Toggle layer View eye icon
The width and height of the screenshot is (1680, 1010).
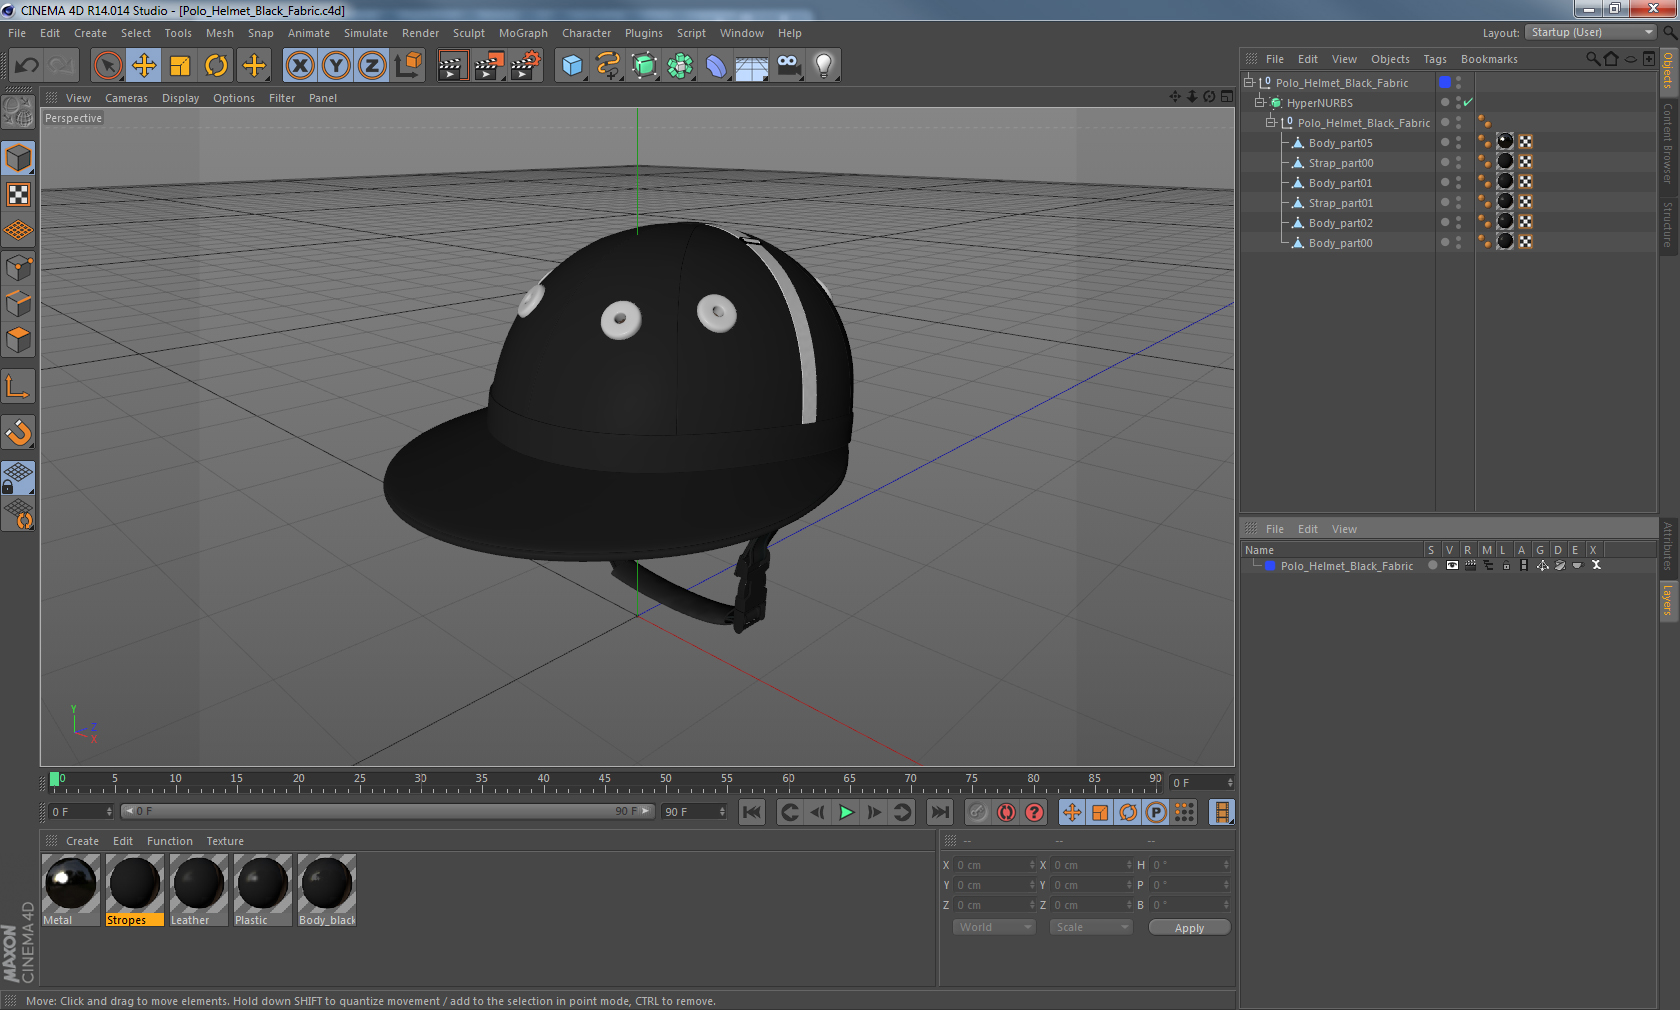(1452, 565)
